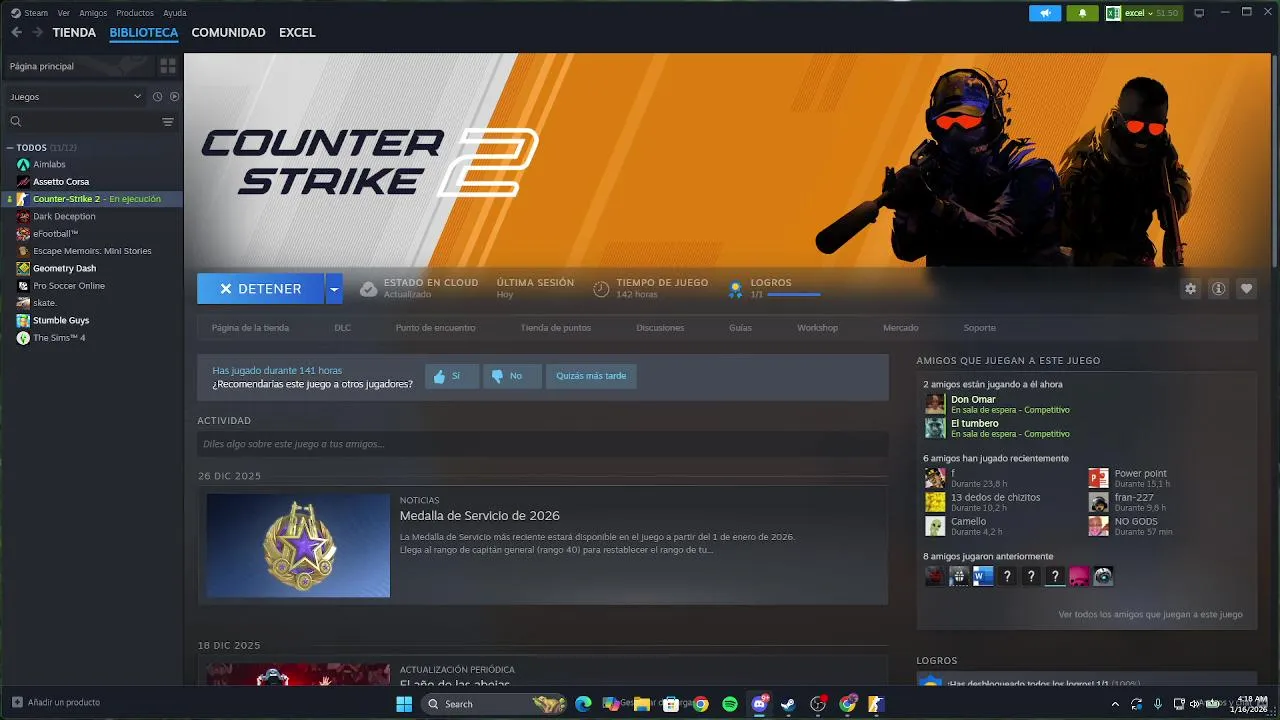Select eFootball in the game list
This screenshot has height=720, width=1280.
(55, 234)
